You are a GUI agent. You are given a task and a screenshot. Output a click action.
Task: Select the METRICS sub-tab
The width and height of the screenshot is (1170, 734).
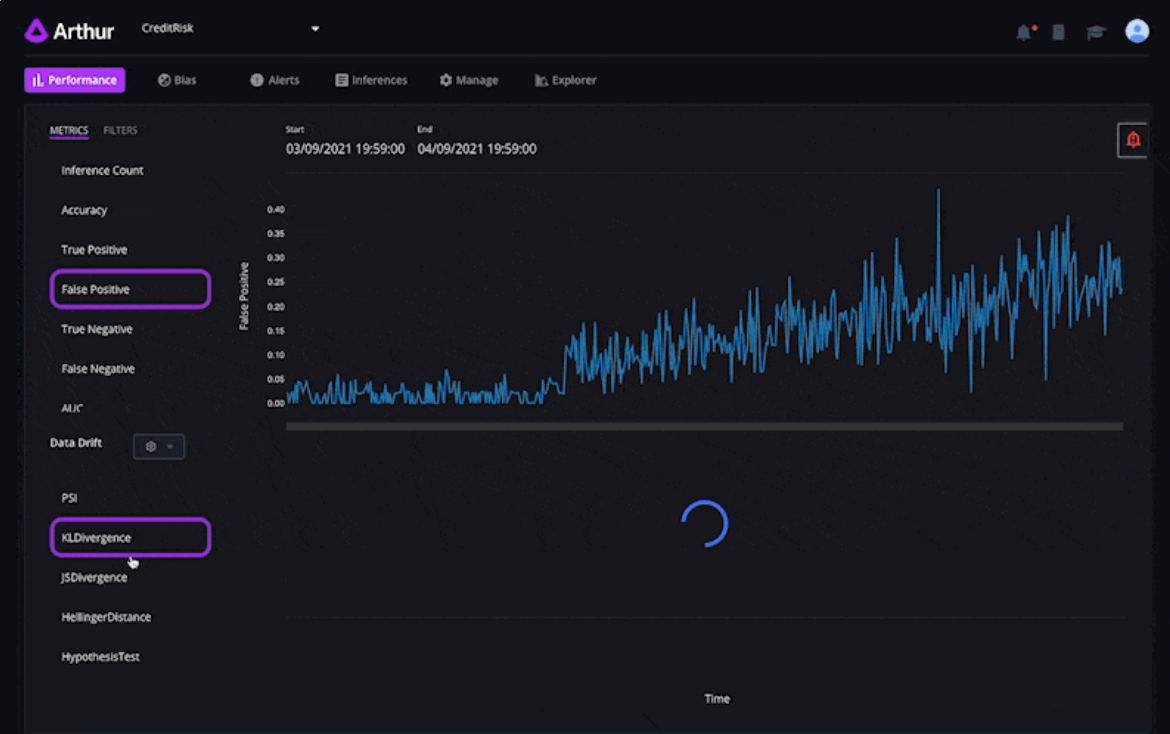click(x=69, y=131)
